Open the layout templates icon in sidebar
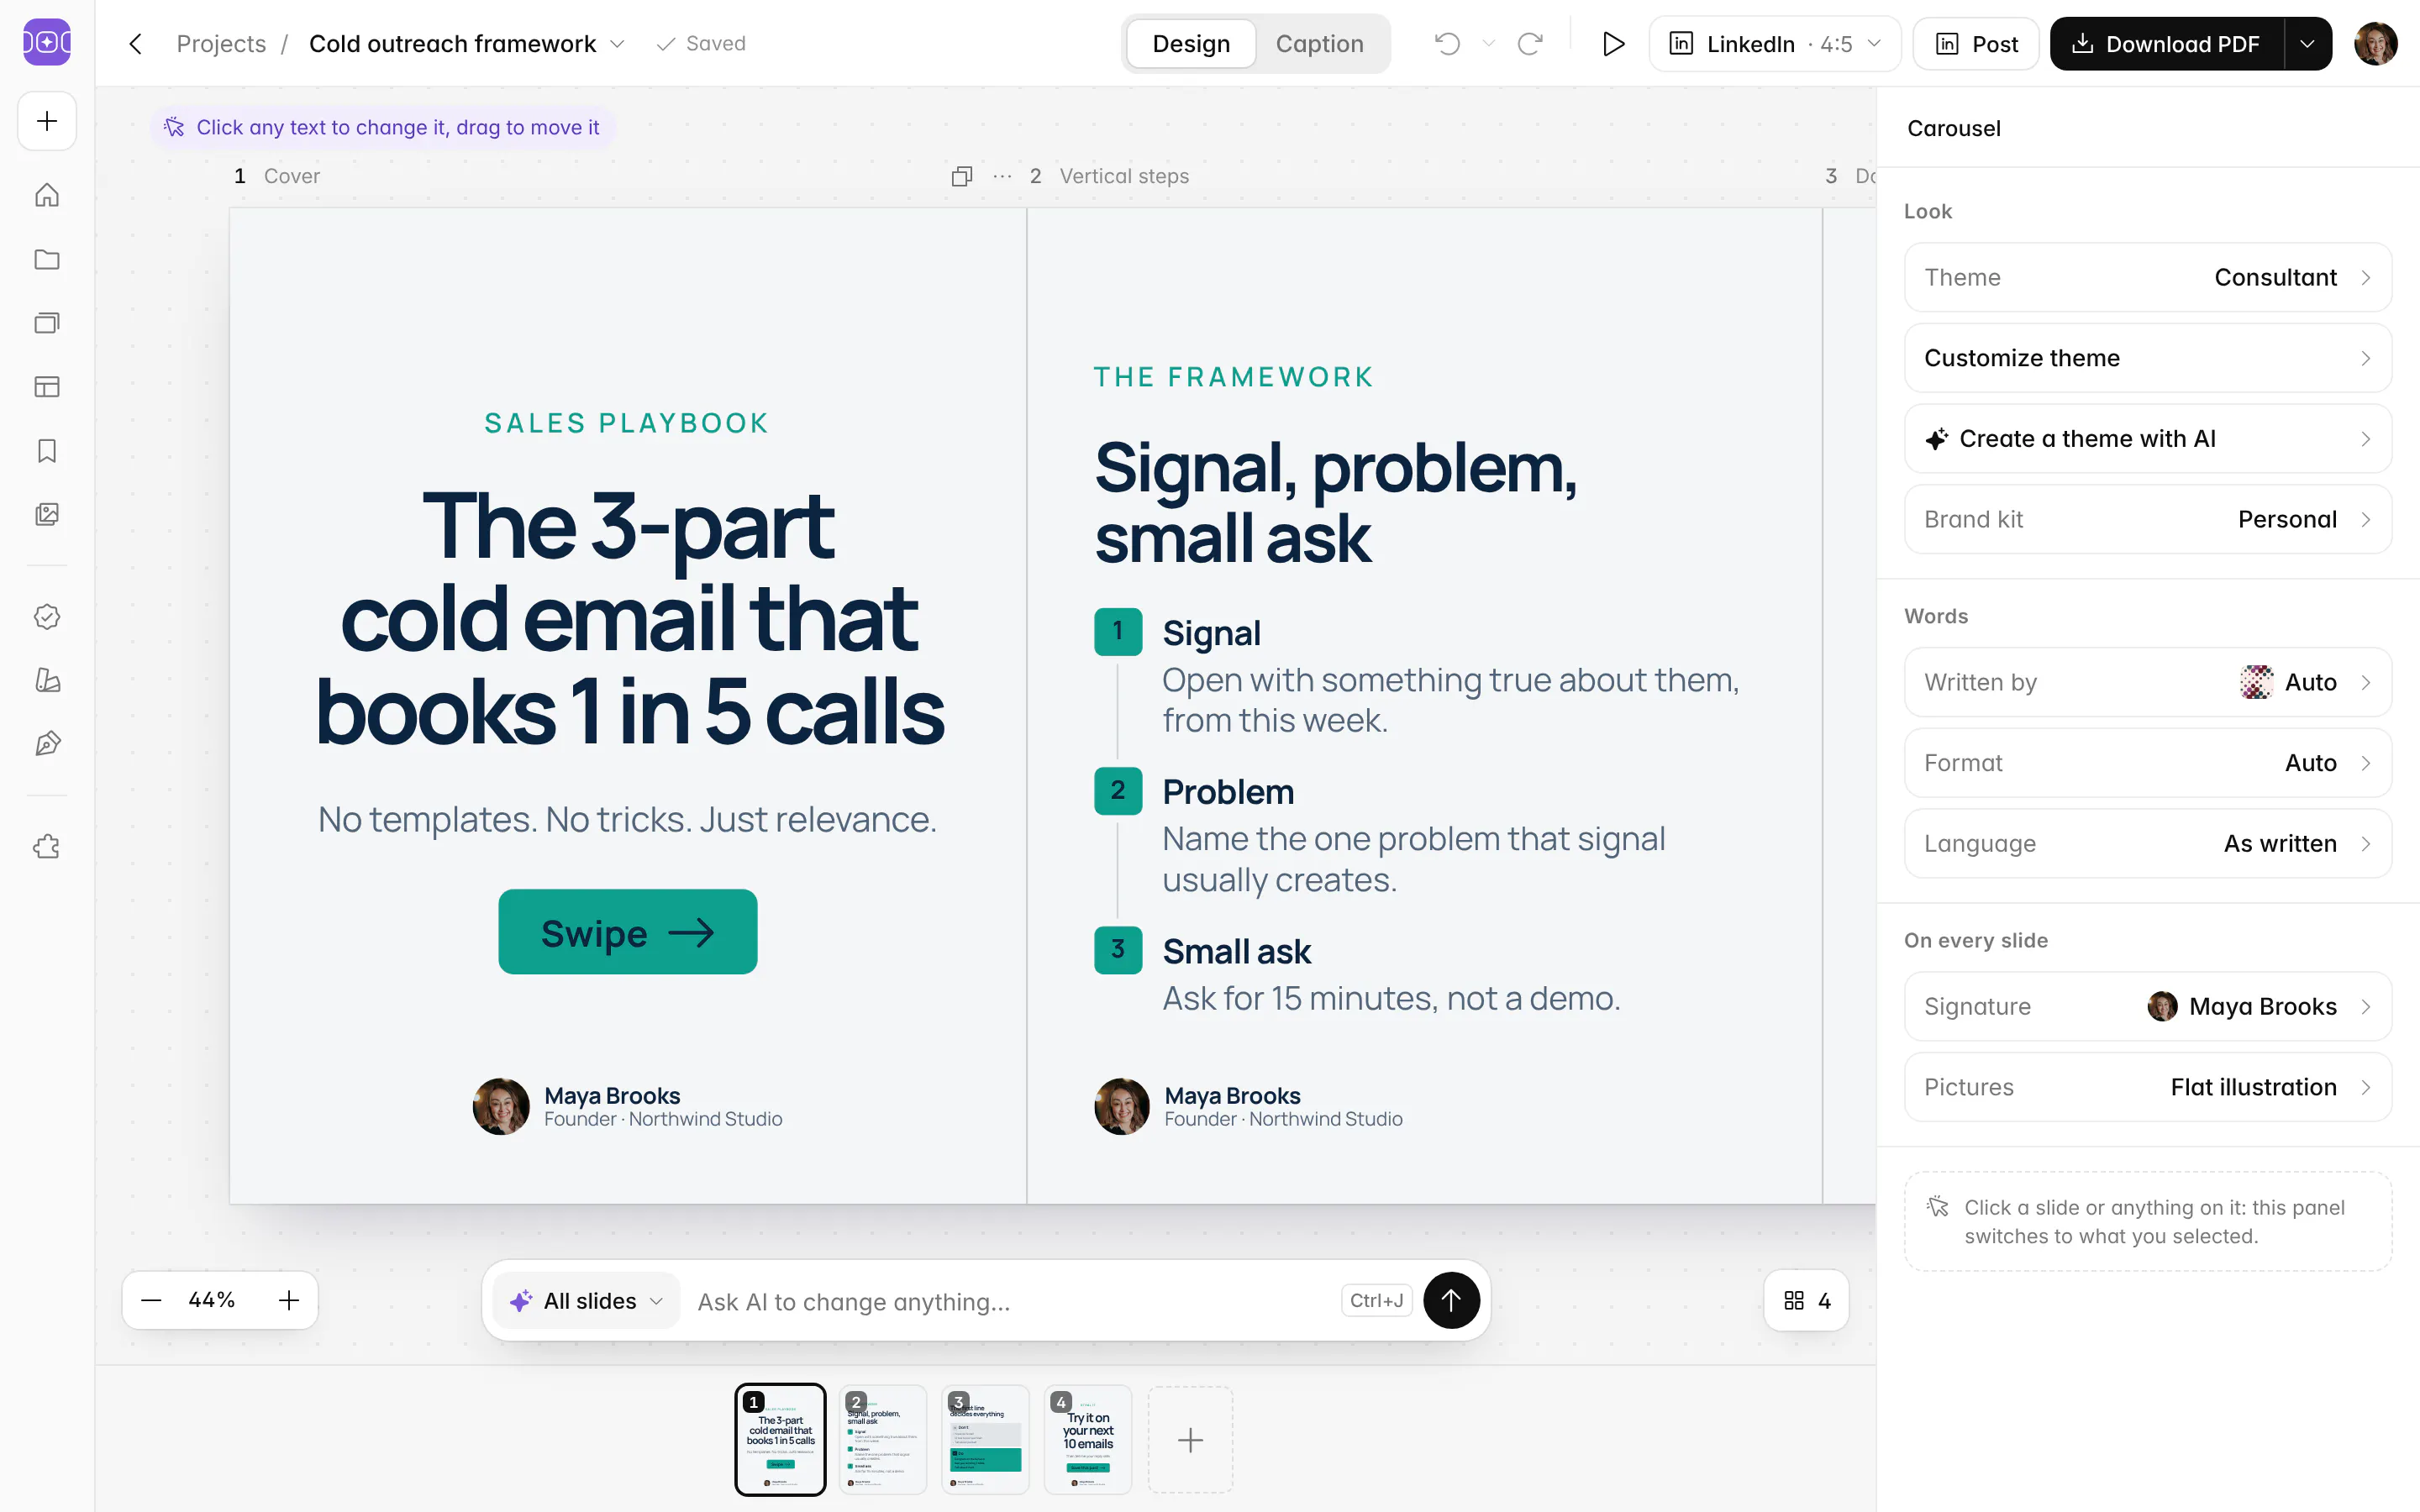The width and height of the screenshot is (2420, 1512). point(47,387)
